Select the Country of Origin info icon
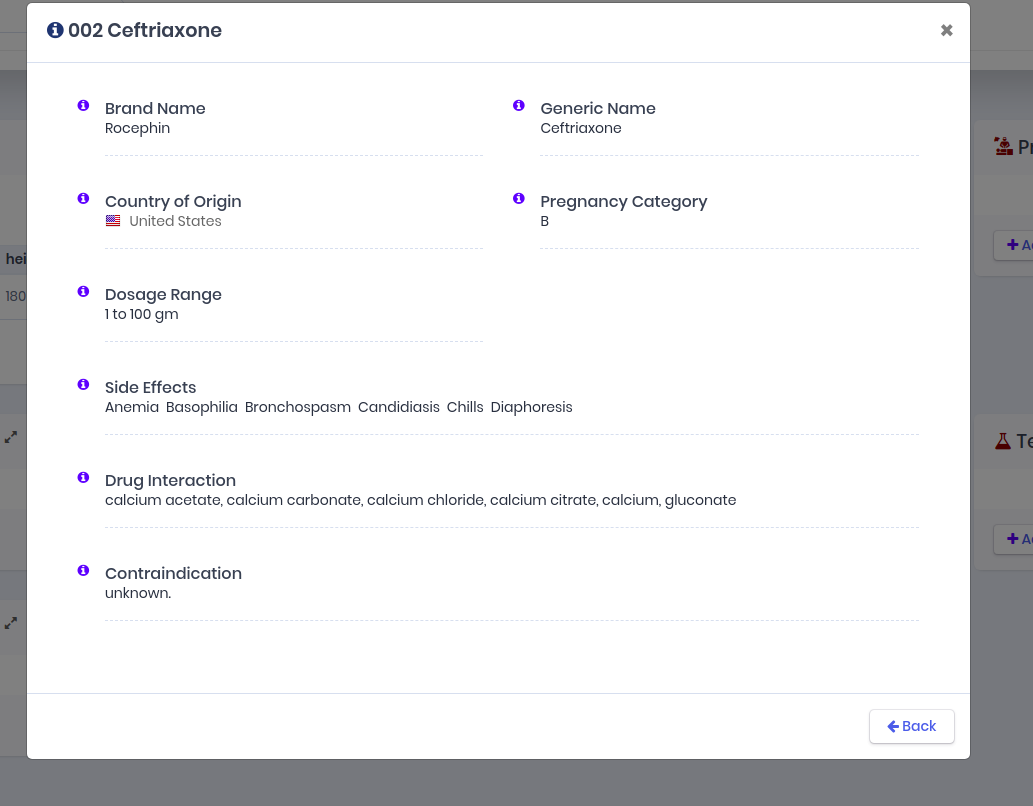This screenshot has width=1033, height=806. [84, 199]
